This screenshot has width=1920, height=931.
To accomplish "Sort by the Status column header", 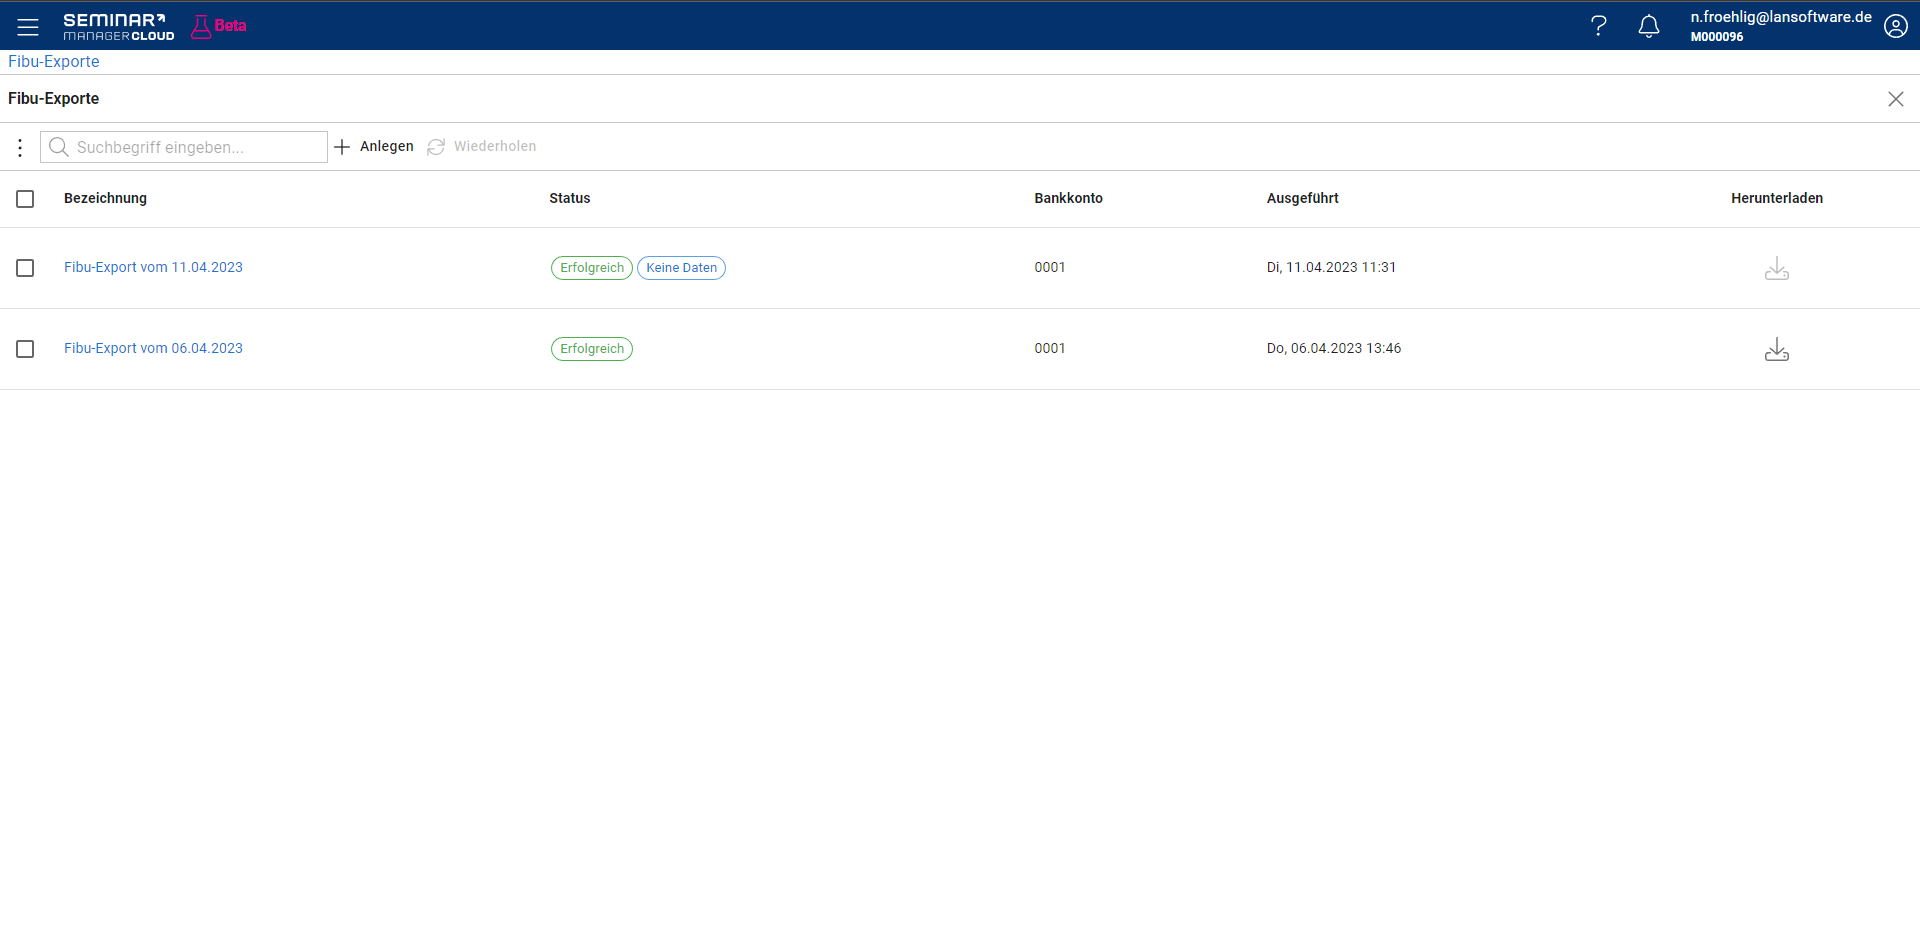I will (569, 198).
